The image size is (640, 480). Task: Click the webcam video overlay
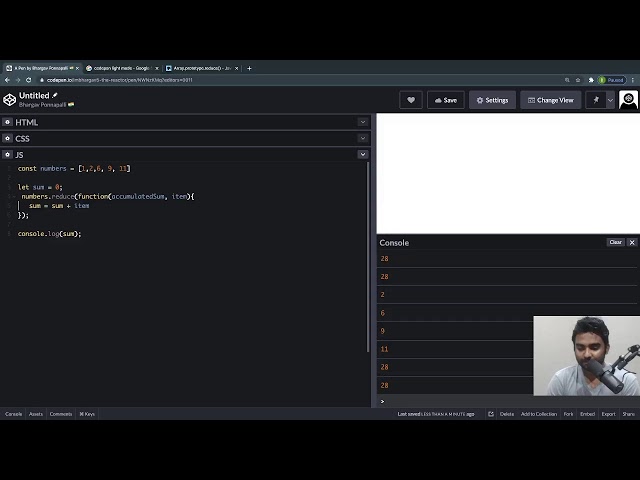click(x=587, y=356)
